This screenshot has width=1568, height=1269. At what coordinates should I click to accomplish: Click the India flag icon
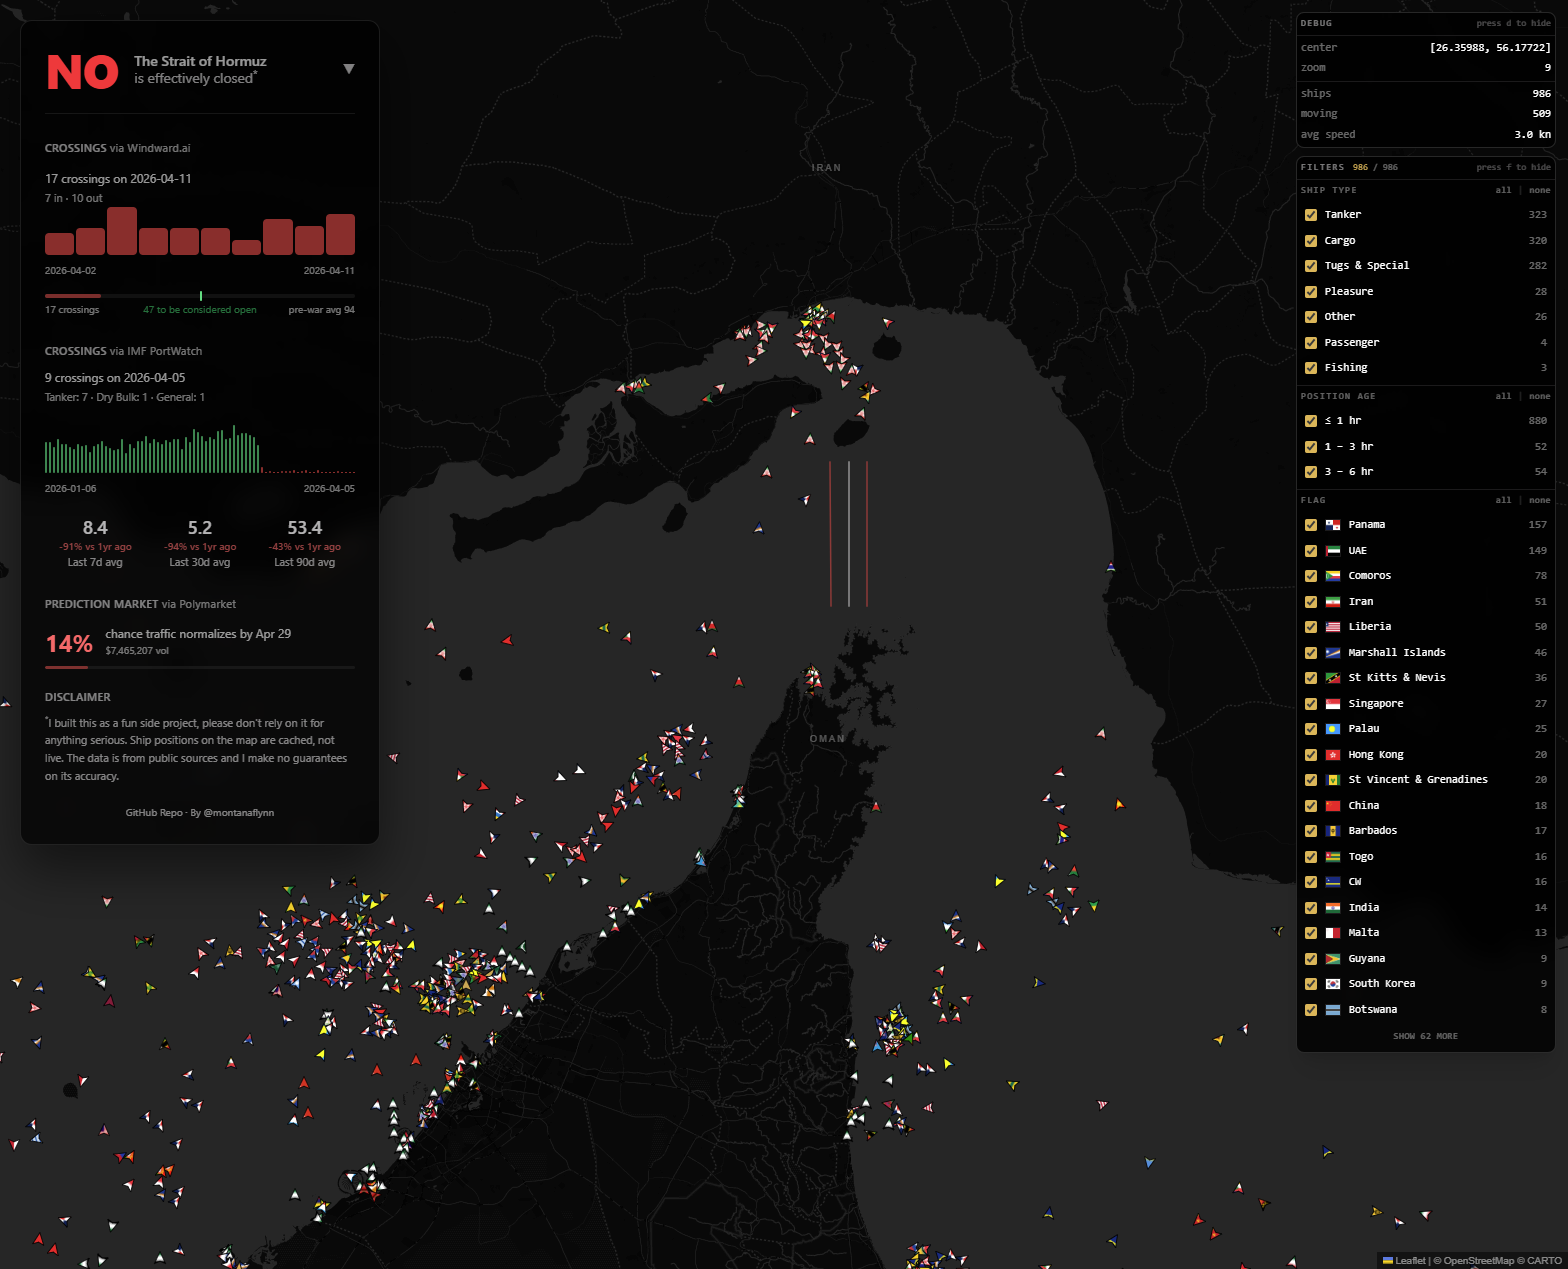coord(1332,908)
